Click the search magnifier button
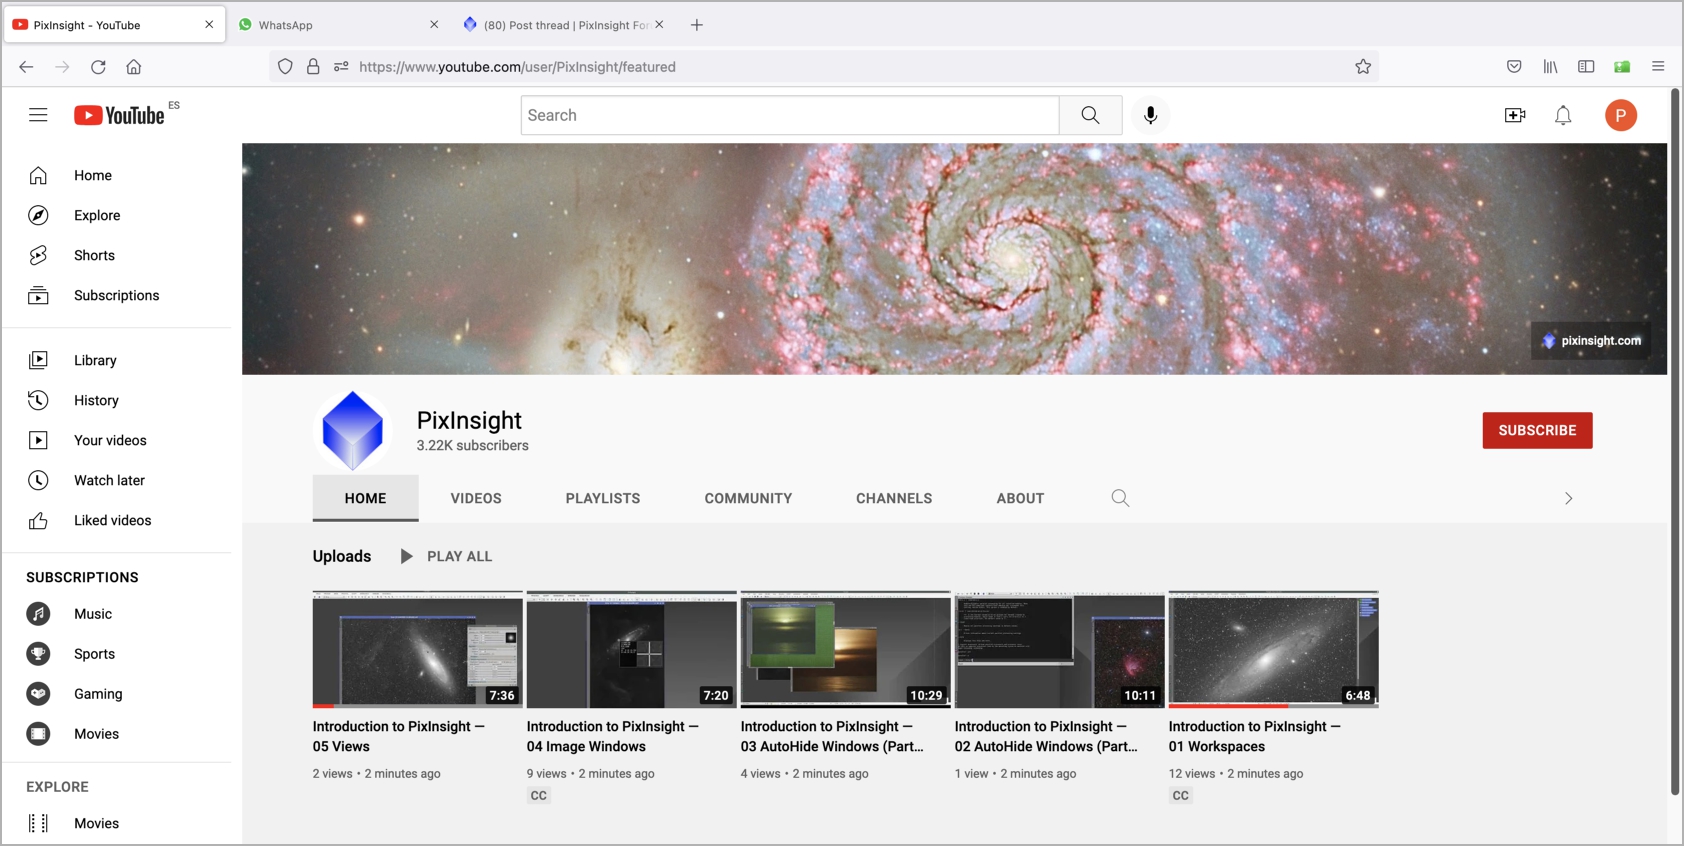The height and width of the screenshot is (846, 1684). coord(1090,115)
